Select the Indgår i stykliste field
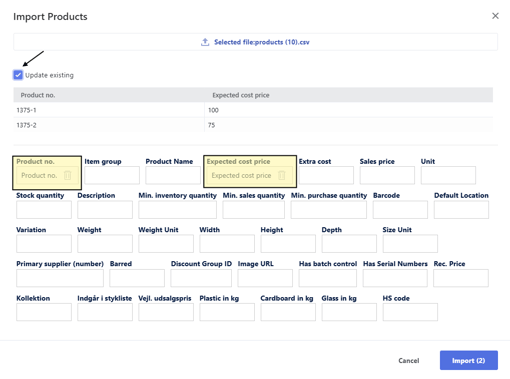The height and width of the screenshot is (379, 510). coord(105,312)
